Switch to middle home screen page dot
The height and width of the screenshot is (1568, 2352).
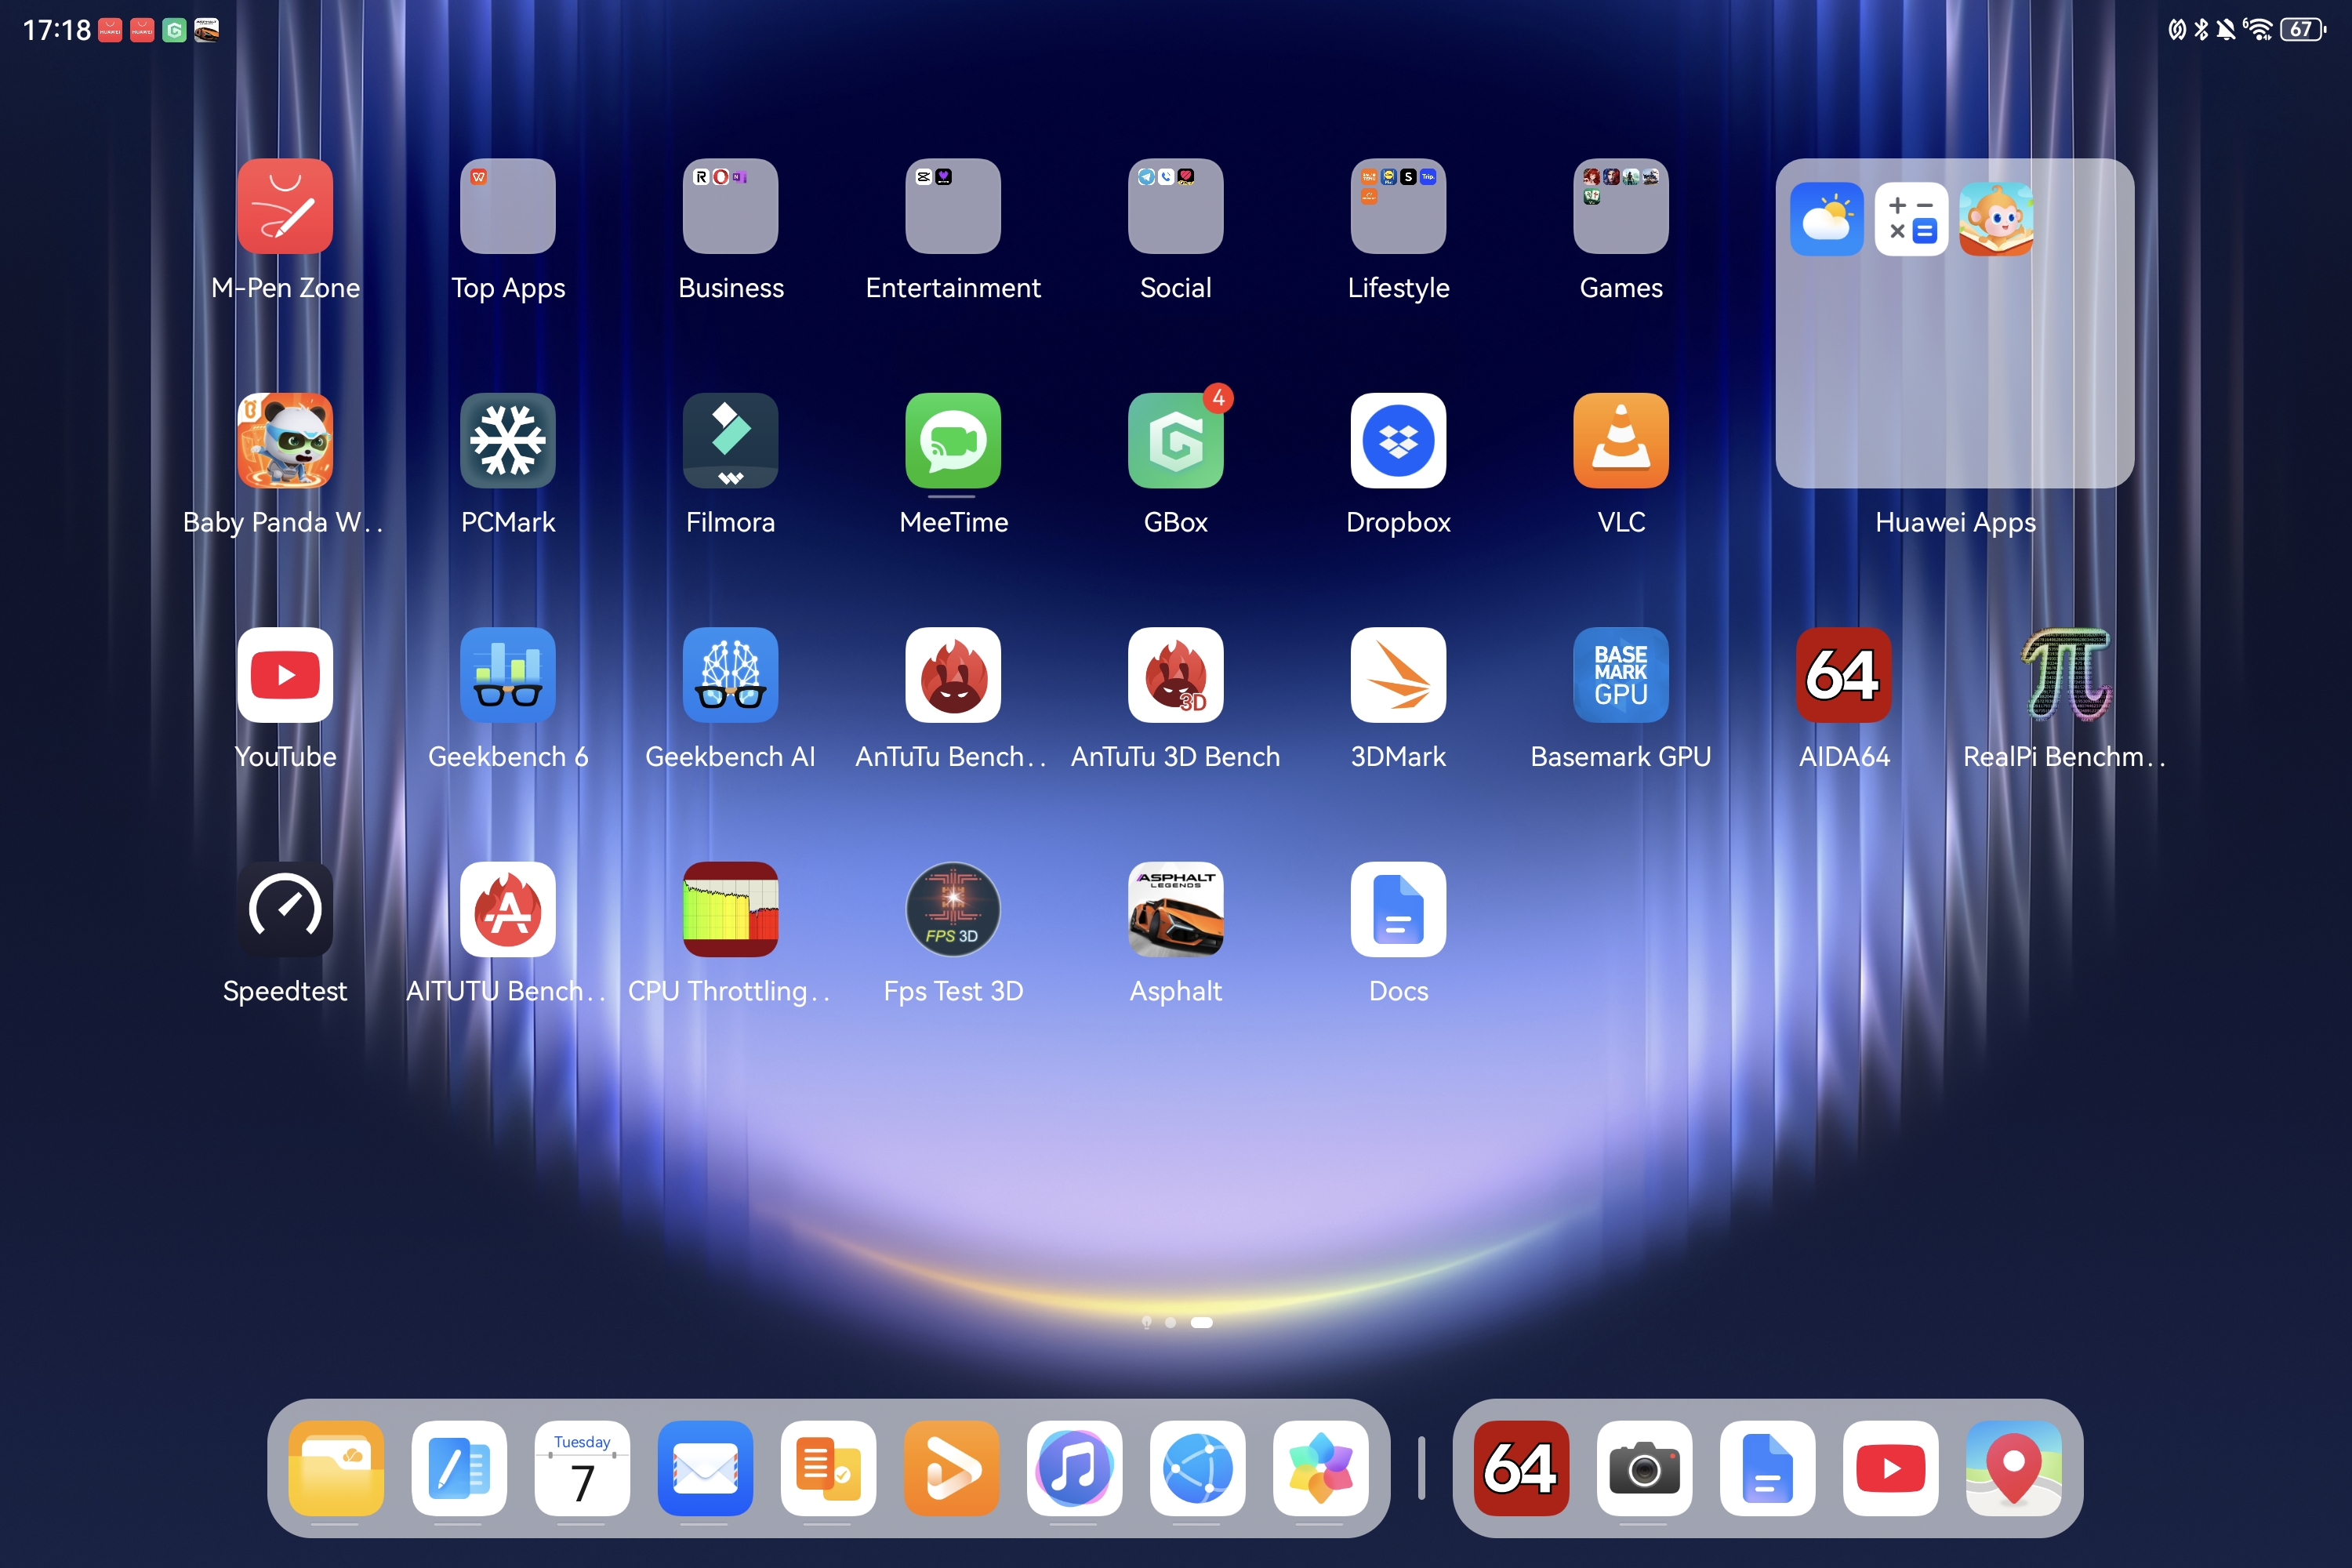click(1170, 1322)
